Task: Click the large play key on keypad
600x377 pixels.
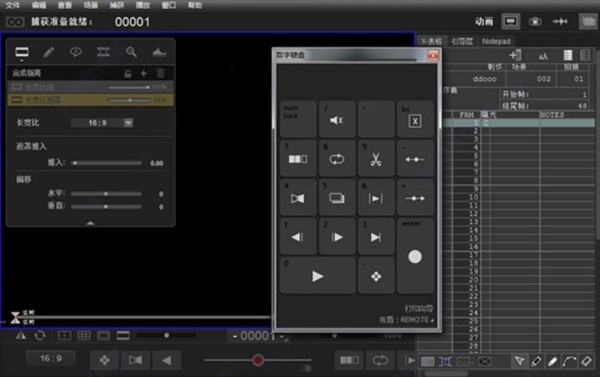Action: tap(318, 276)
